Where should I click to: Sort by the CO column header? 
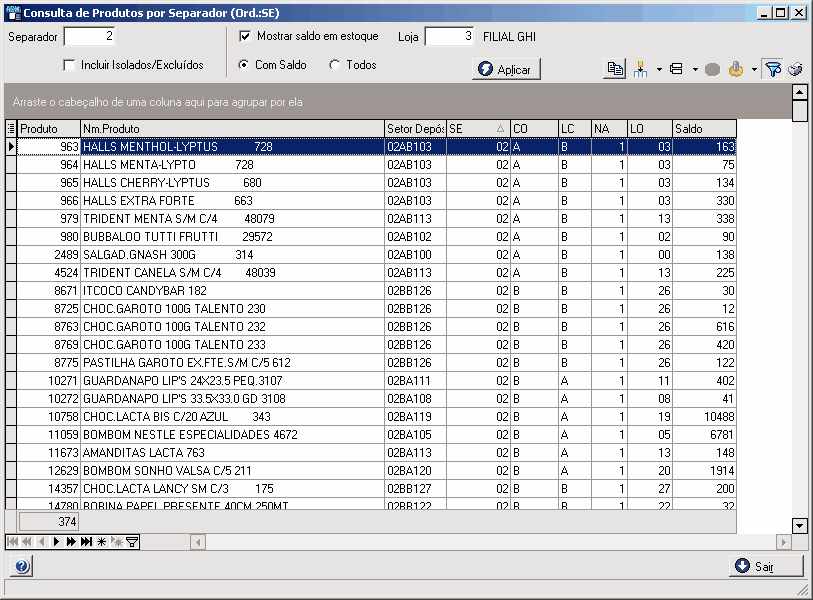pyautogui.click(x=535, y=129)
